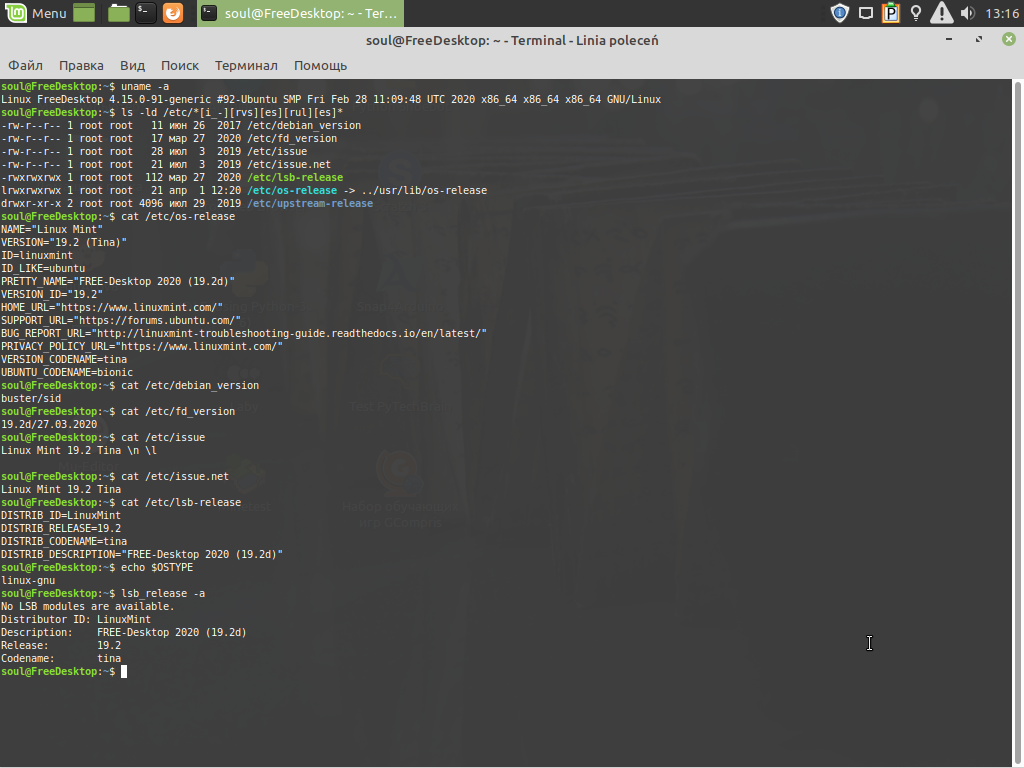1024x768 pixels.
Task: Click the 'uname -a' command text
Action: [x=145, y=86]
